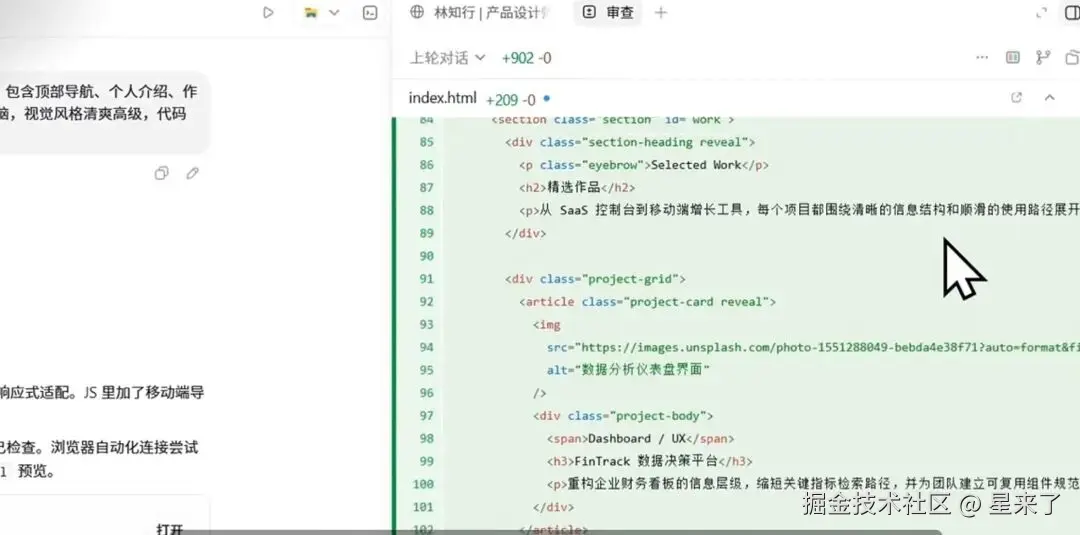
Task: Click the project-grid div code line
Action: coord(595,279)
